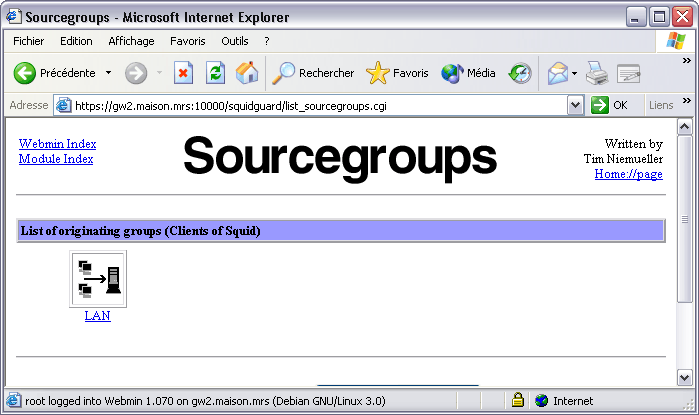Go to the Home page icon
Viewport: 699px width, 415px height.
[x=247, y=73]
